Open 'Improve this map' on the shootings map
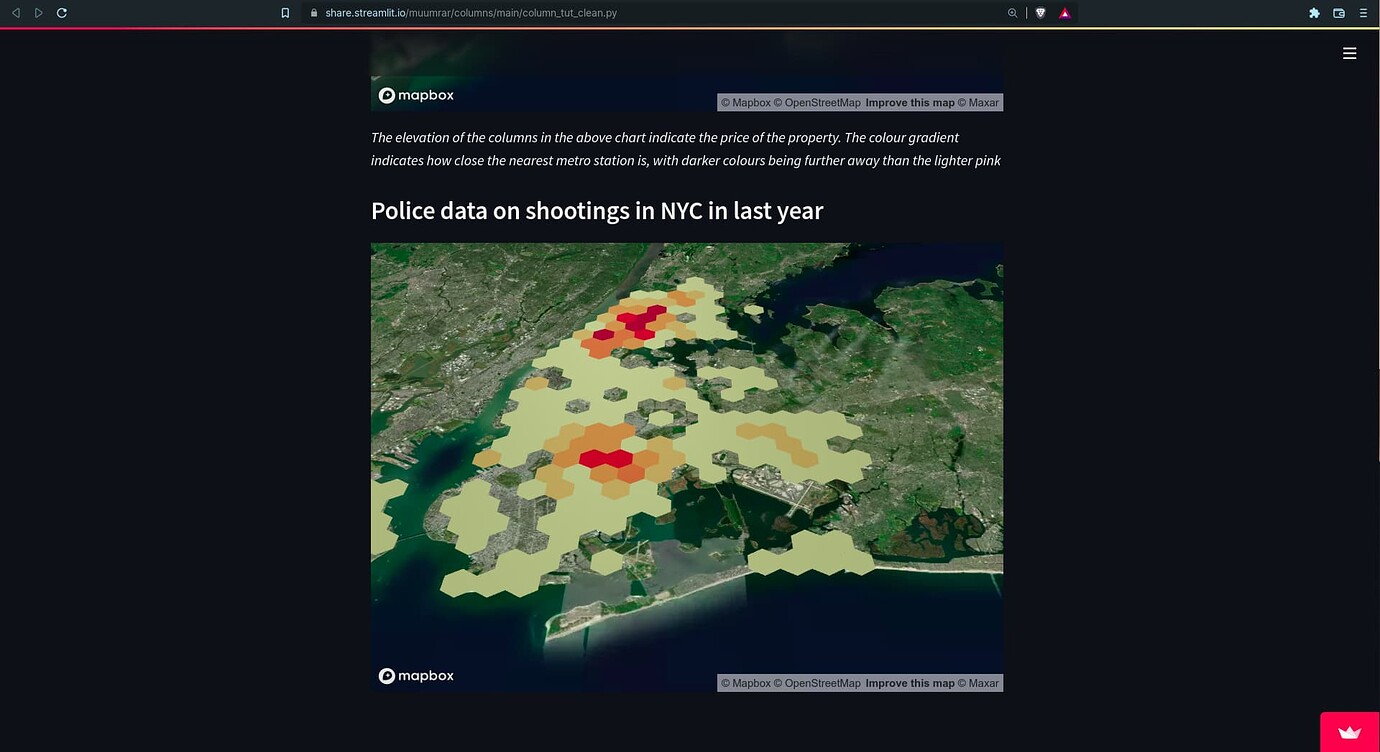This screenshot has height=752, width=1380. point(909,683)
